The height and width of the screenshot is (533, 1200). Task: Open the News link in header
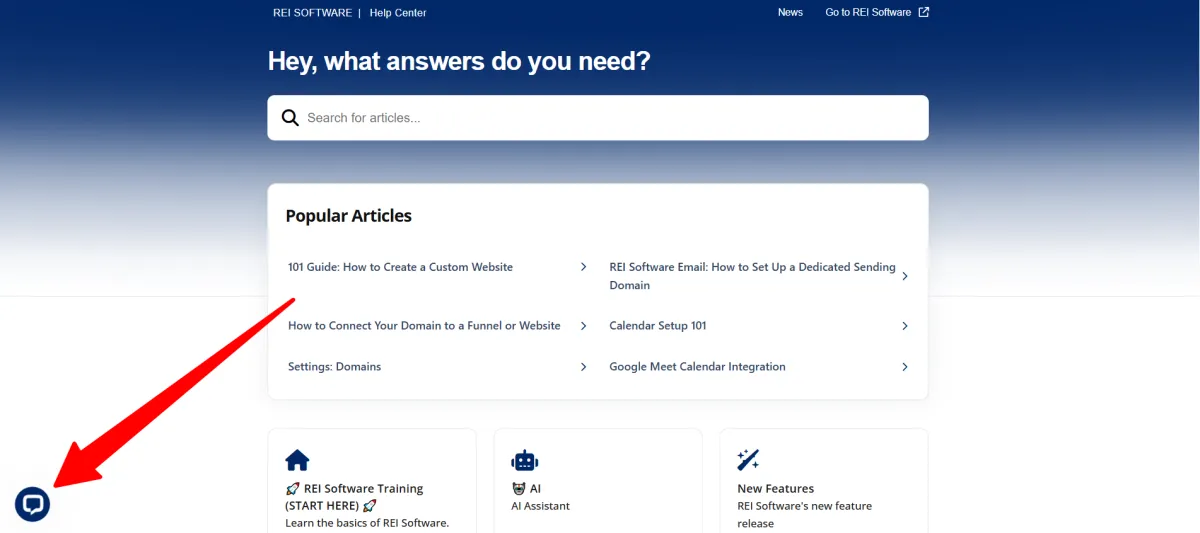pyautogui.click(x=790, y=13)
